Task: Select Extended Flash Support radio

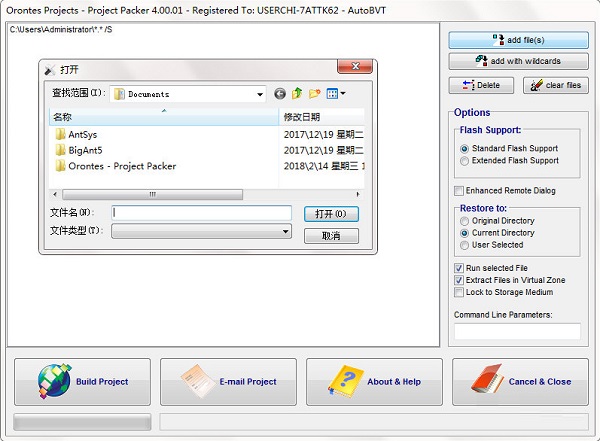Action: tap(465, 161)
